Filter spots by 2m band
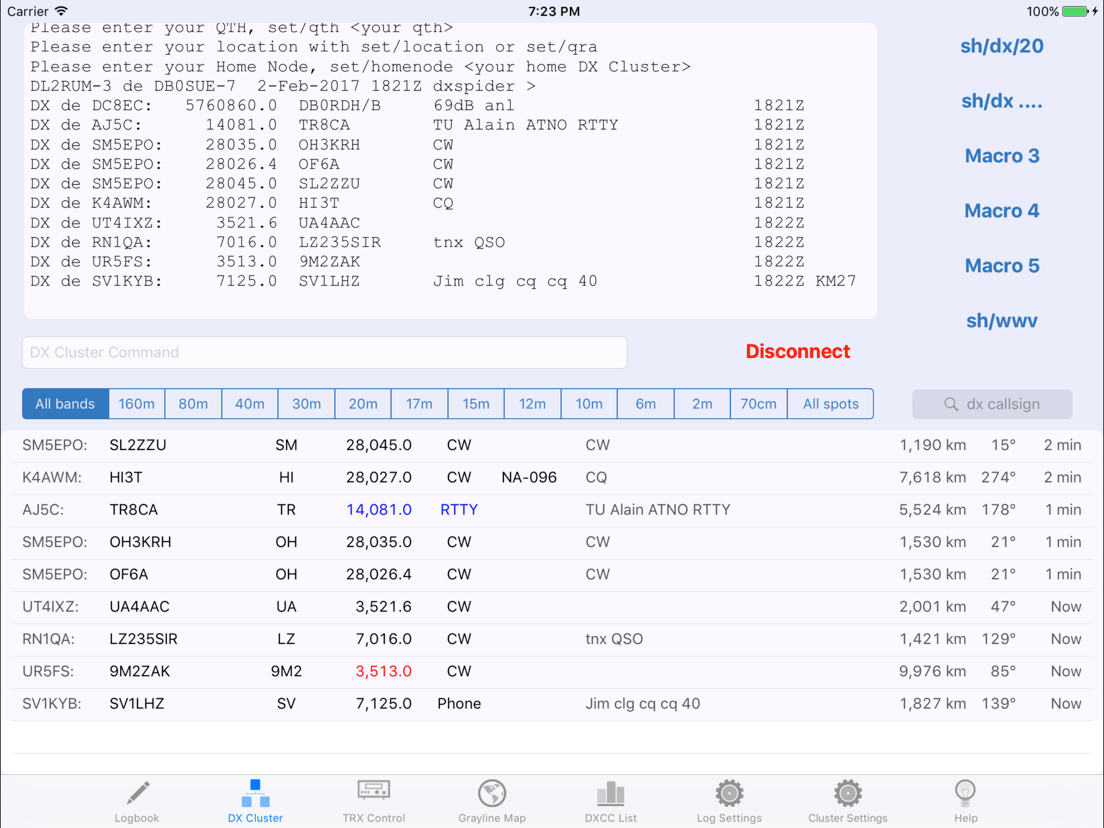The width and height of the screenshot is (1104, 828). pos(702,404)
